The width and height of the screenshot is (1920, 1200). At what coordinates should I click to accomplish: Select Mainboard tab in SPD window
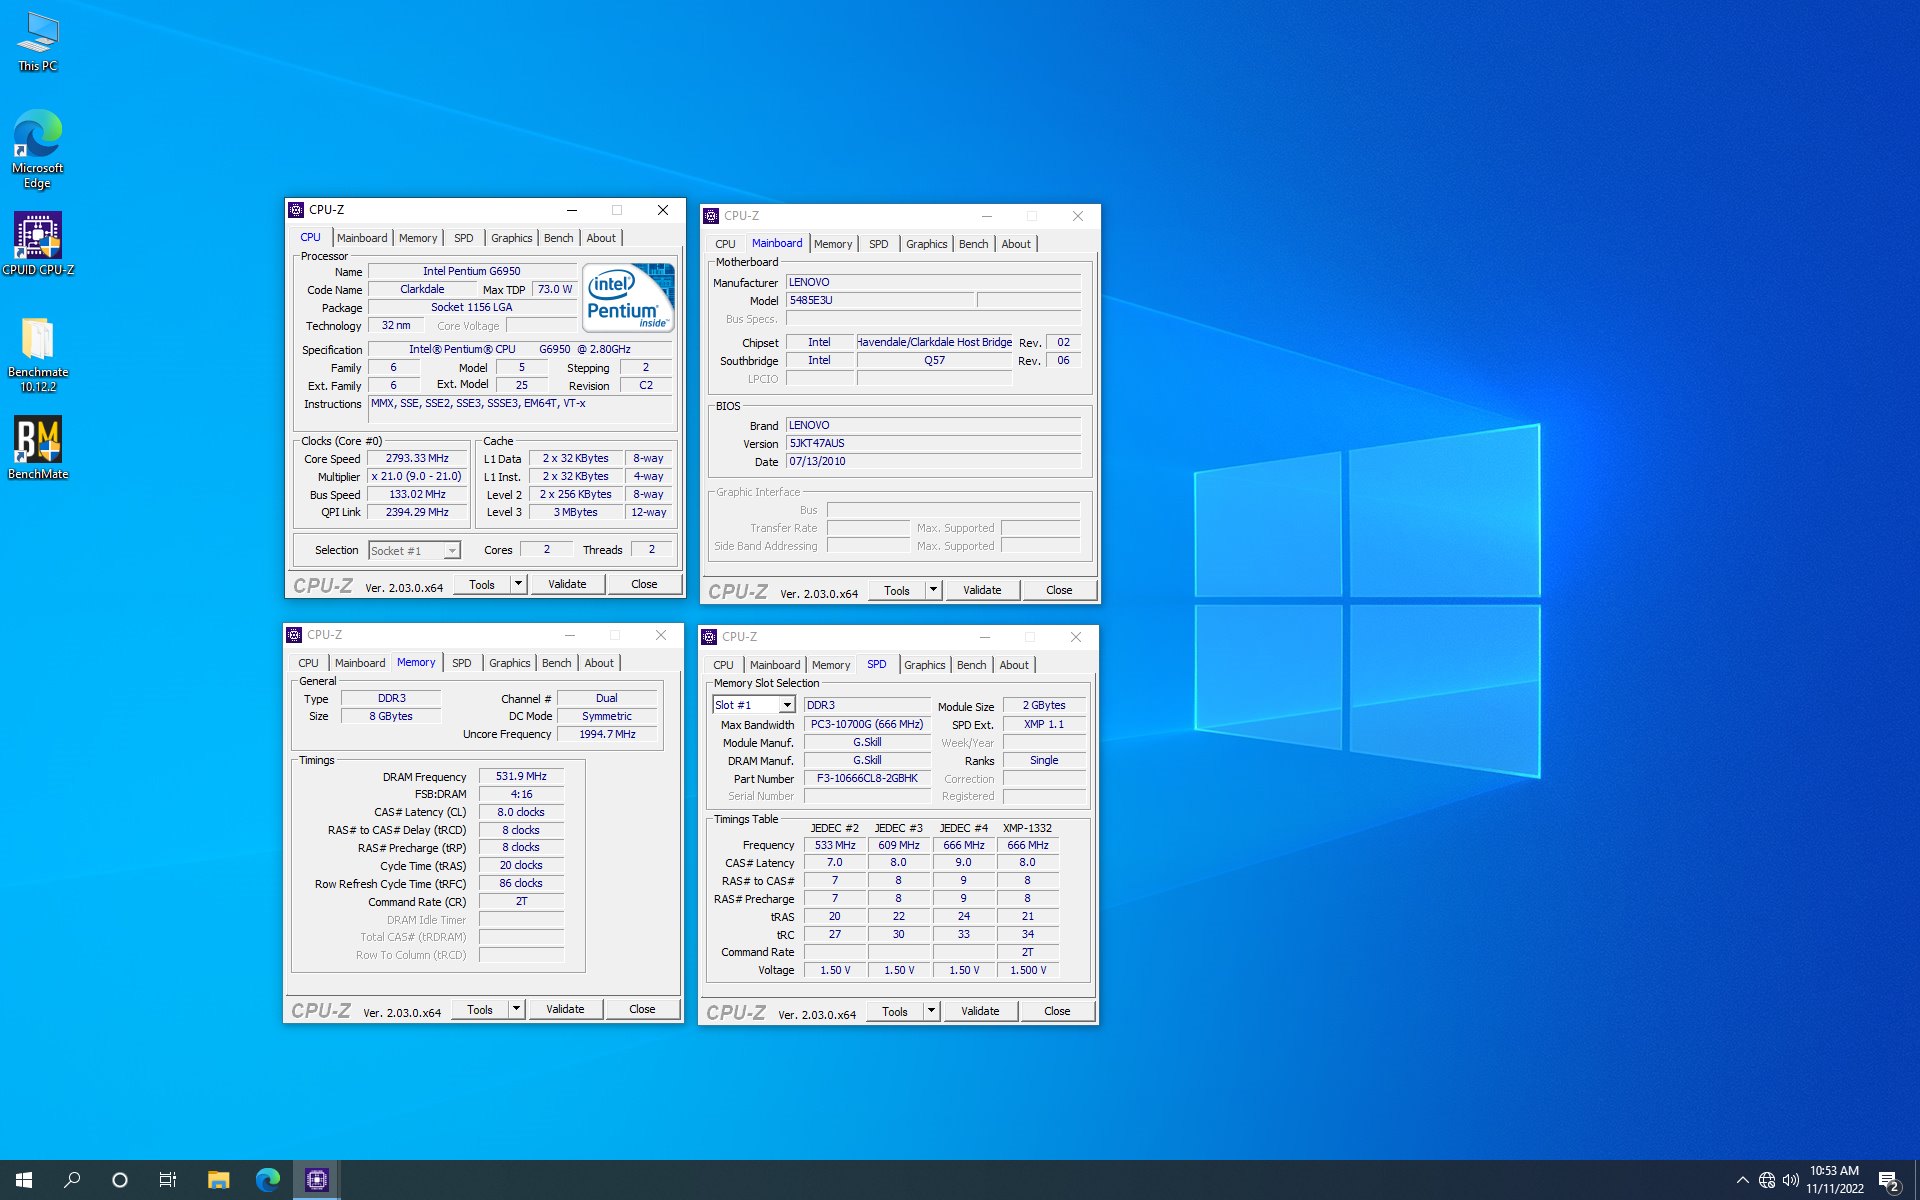click(775, 665)
